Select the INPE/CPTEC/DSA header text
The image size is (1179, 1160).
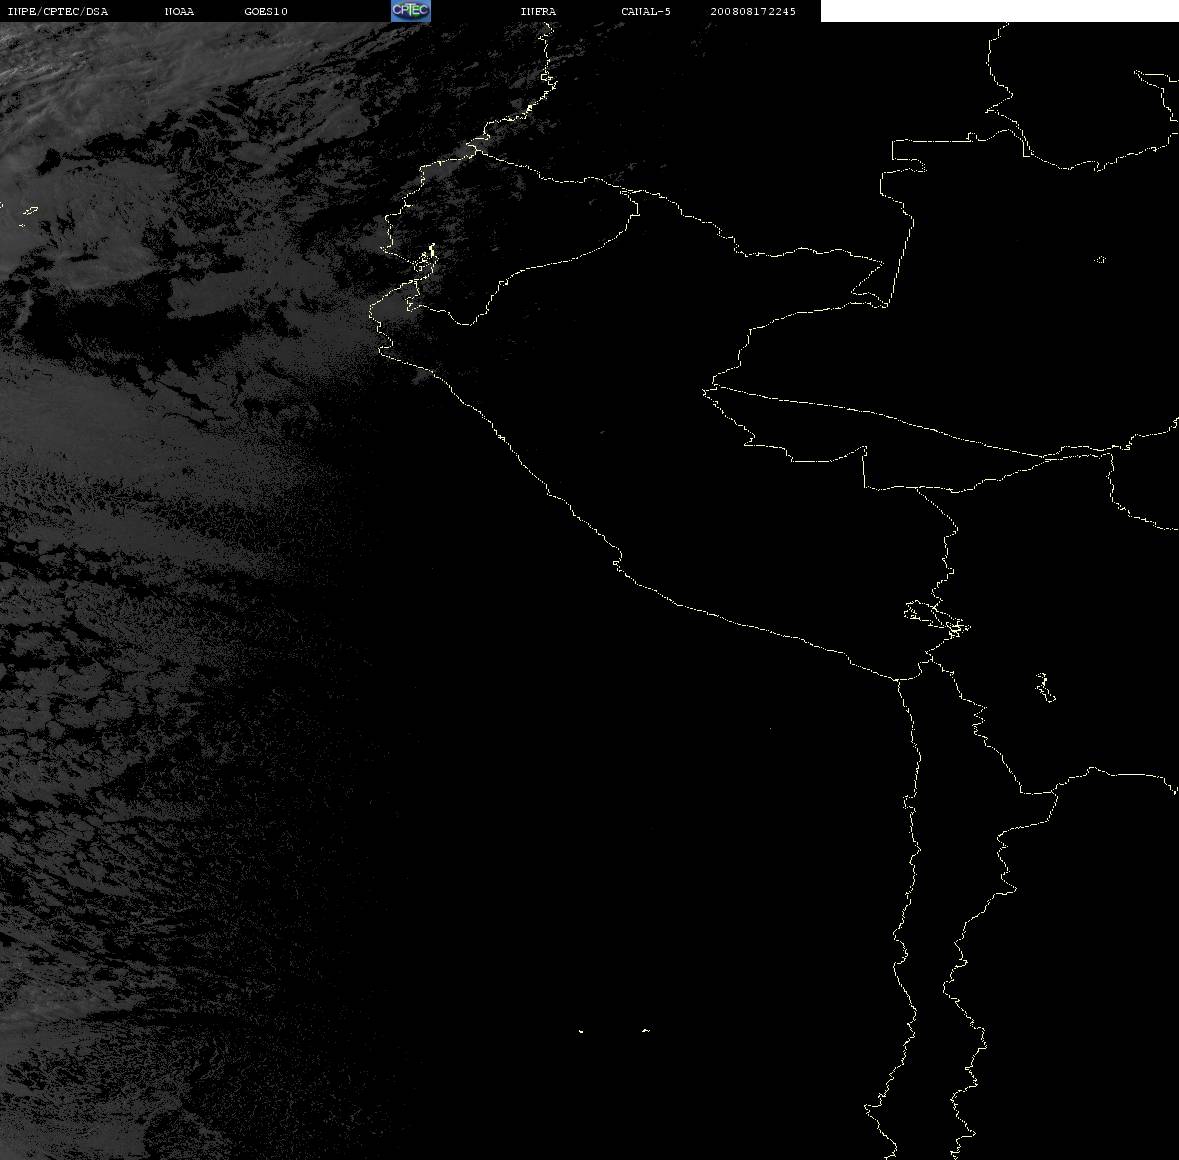coord(58,11)
